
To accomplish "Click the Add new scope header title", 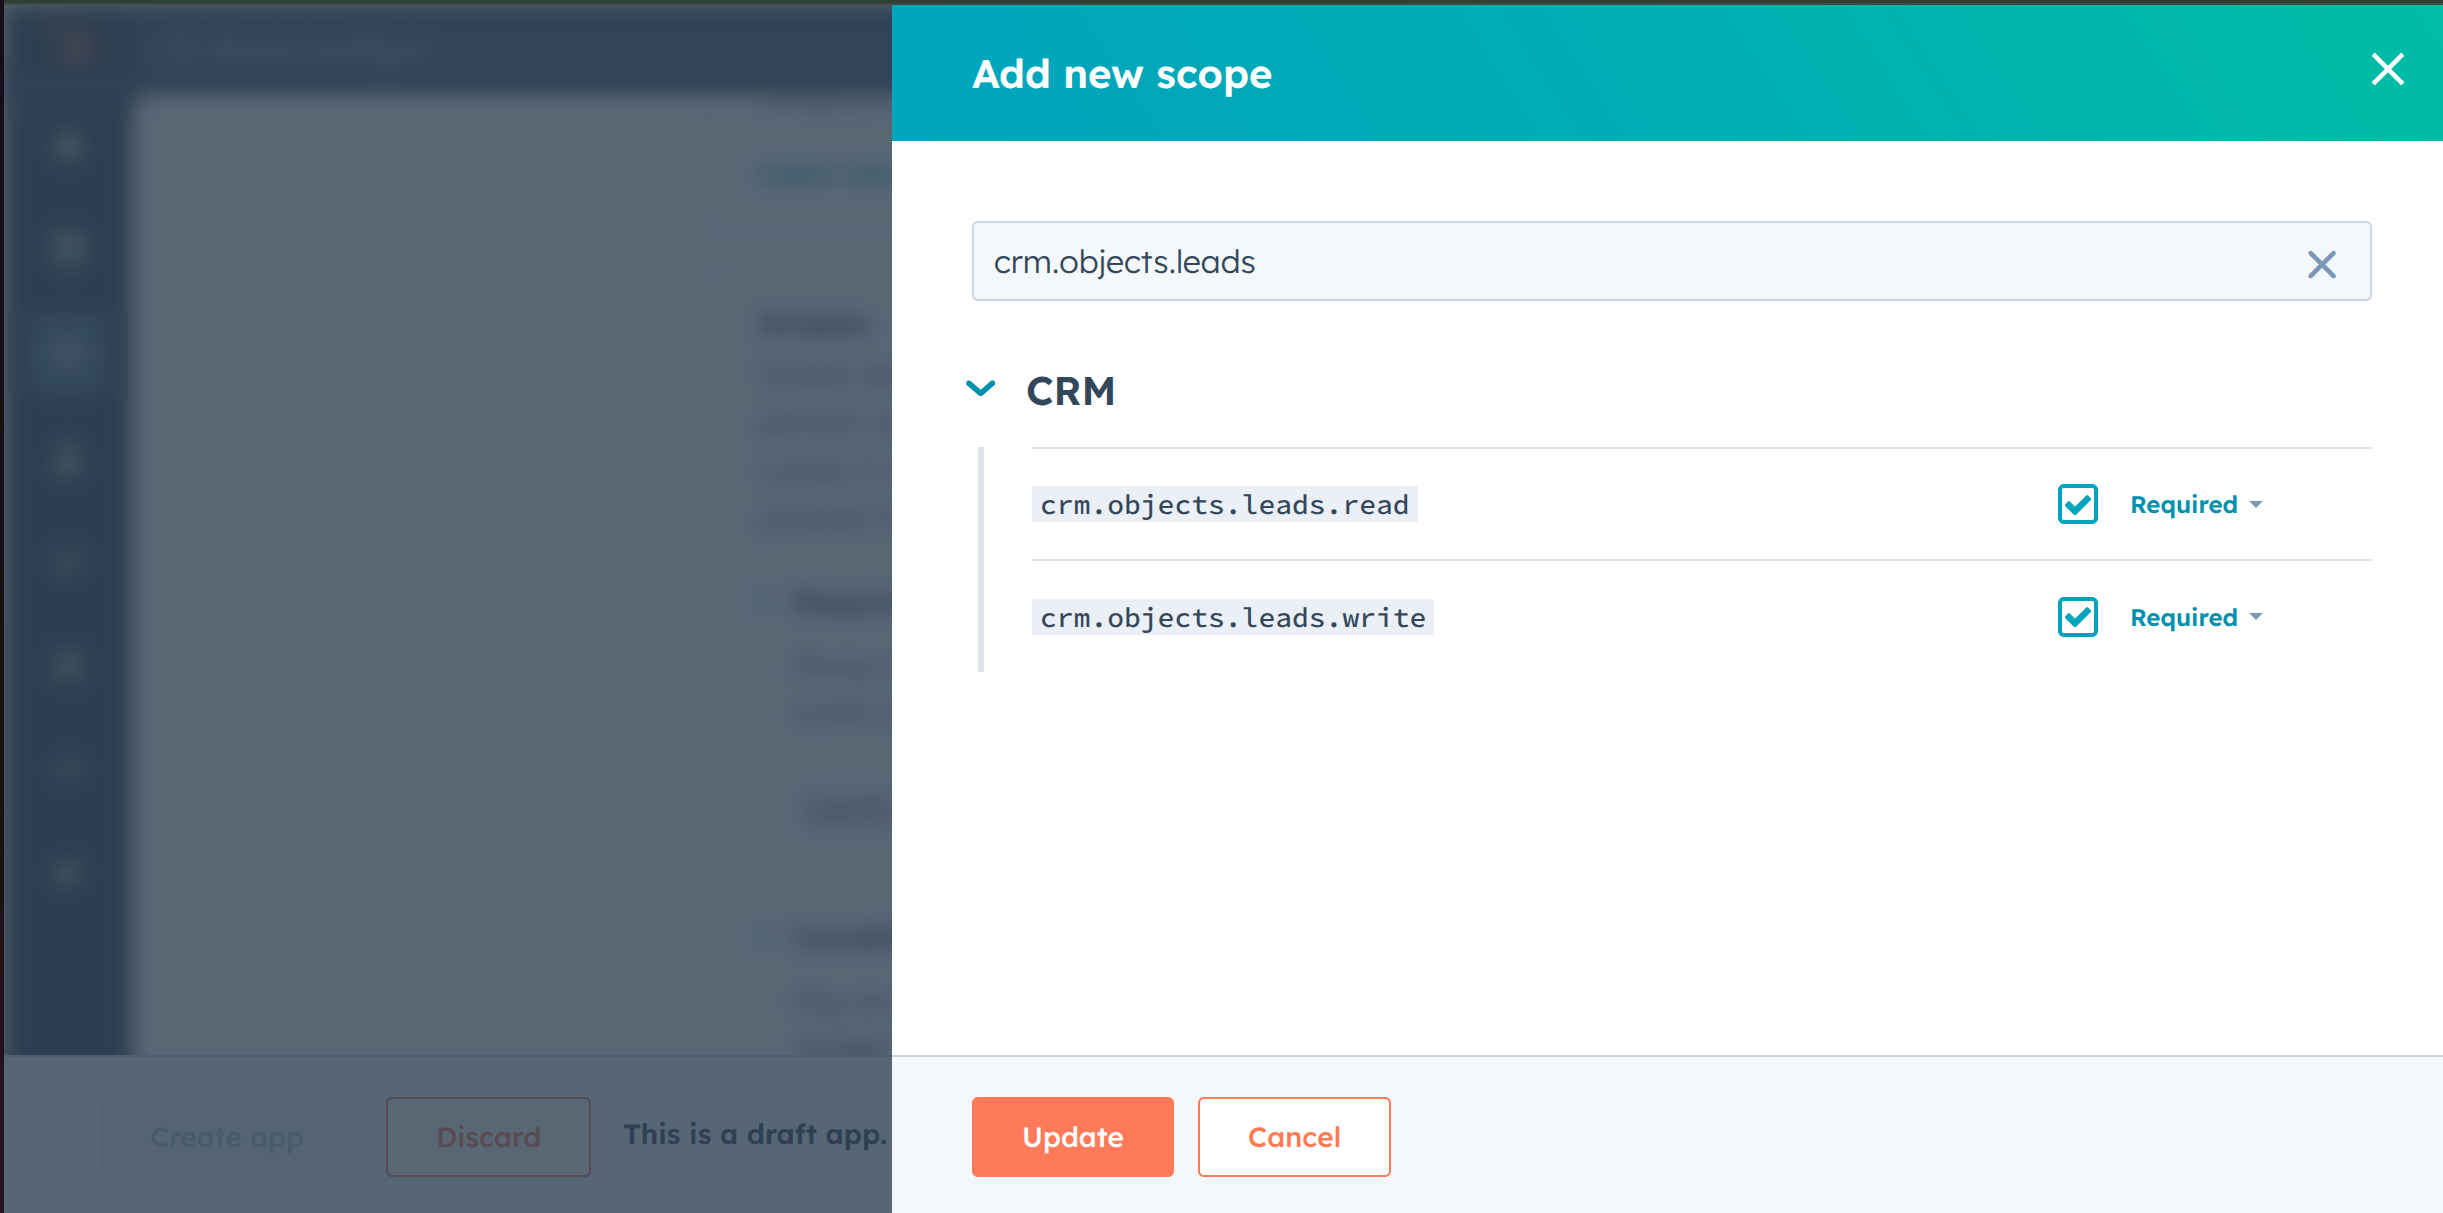I will tap(1122, 74).
